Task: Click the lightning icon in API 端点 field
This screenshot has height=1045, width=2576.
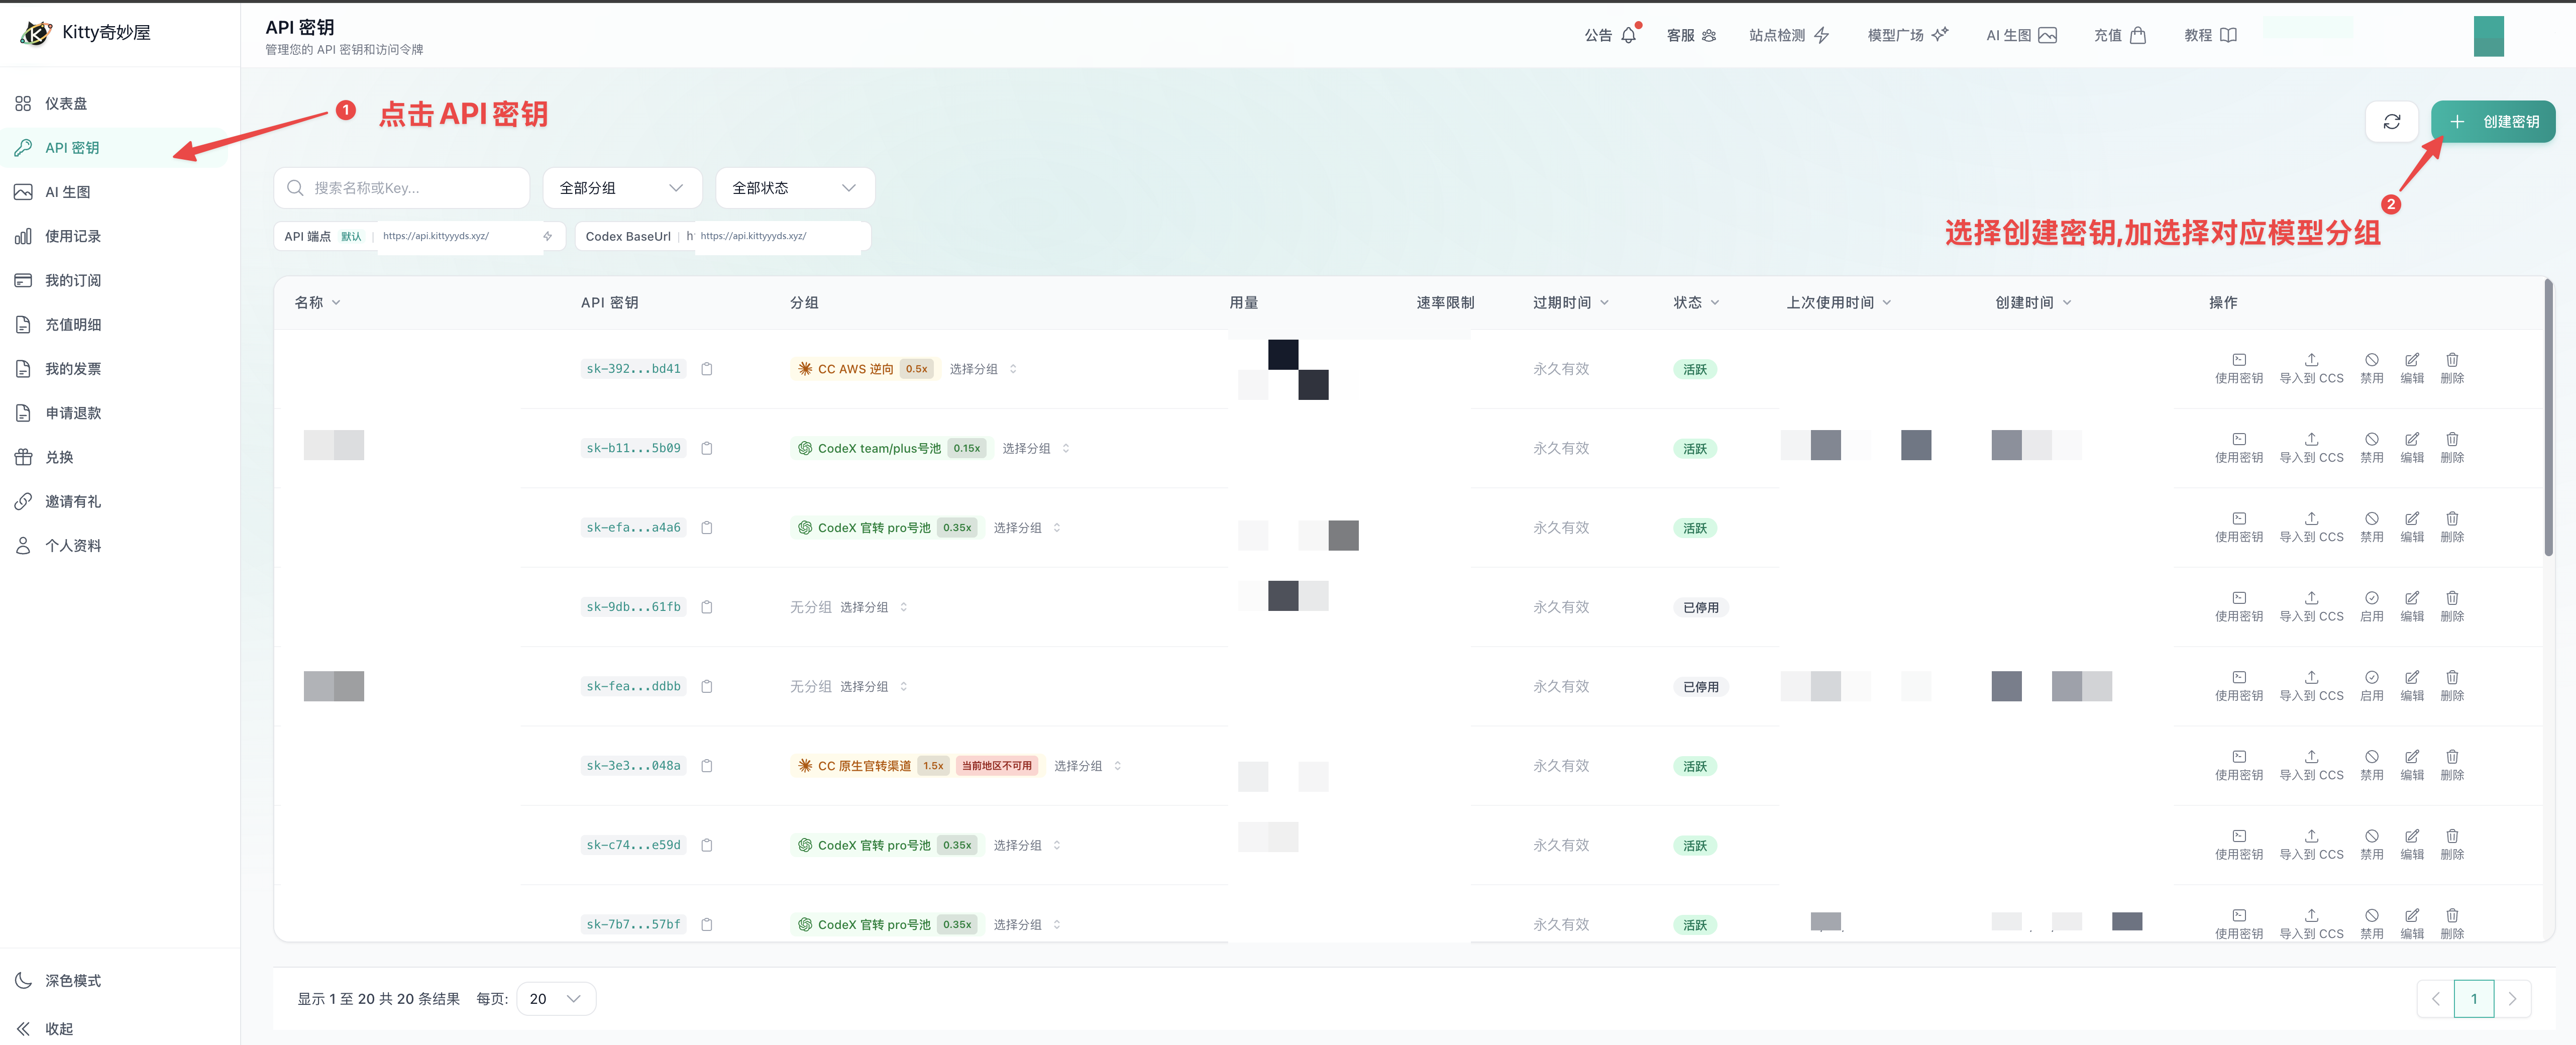Action: pyautogui.click(x=547, y=237)
